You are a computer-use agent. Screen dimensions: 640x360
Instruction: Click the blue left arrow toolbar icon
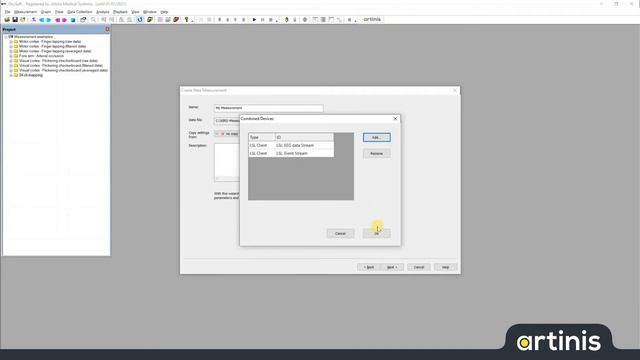pos(42,20)
